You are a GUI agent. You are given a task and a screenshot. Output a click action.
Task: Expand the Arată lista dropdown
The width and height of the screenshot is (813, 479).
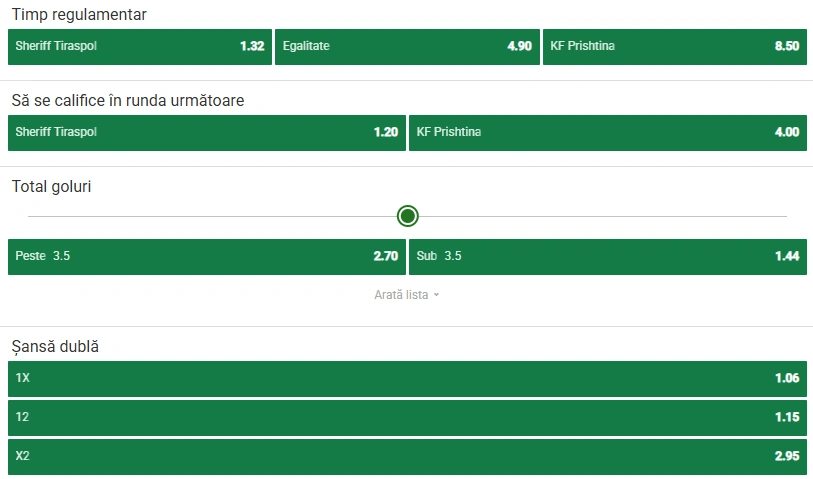coord(406,294)
